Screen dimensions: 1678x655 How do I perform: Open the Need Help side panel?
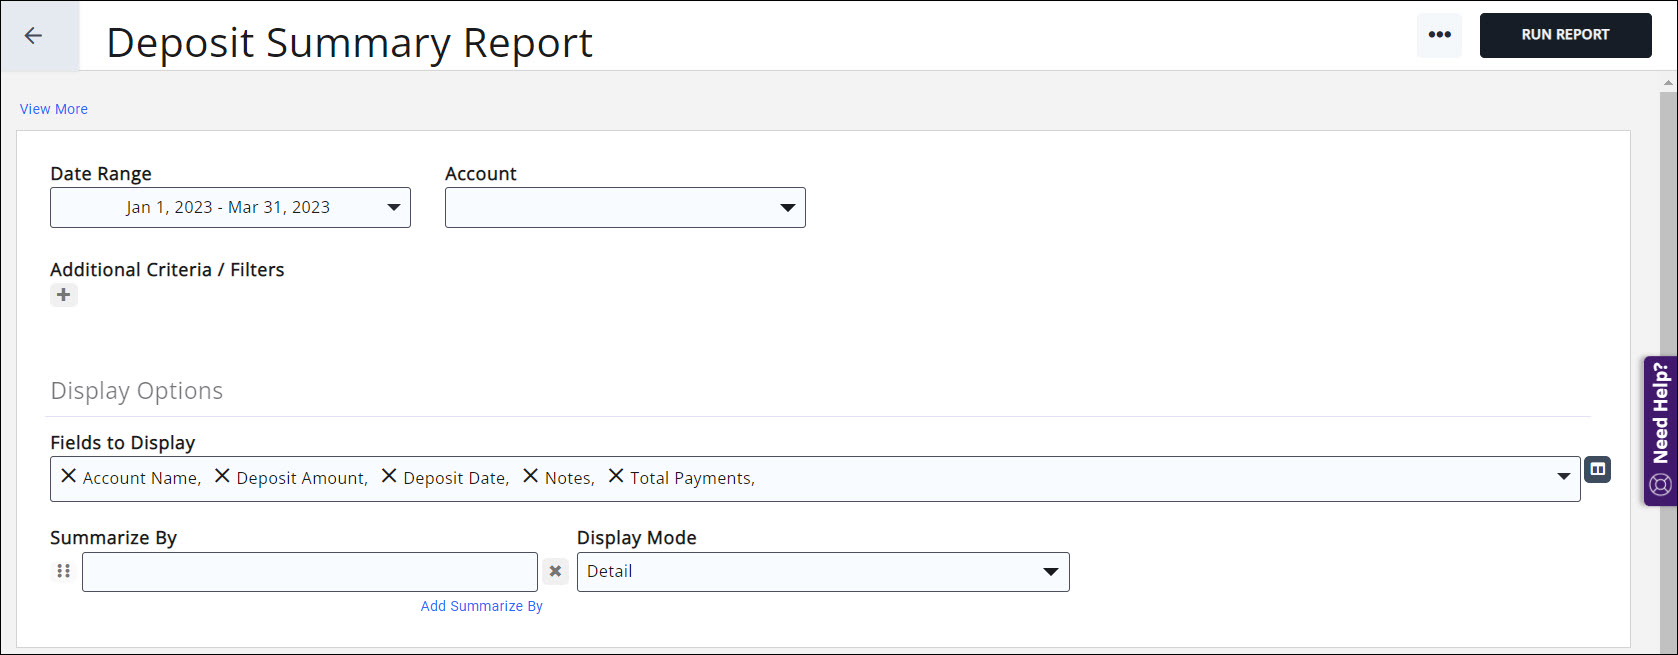point(1660,430)
